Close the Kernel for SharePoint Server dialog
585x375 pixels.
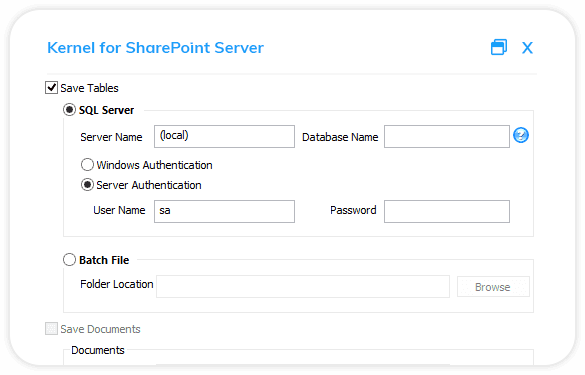[527, 48]
